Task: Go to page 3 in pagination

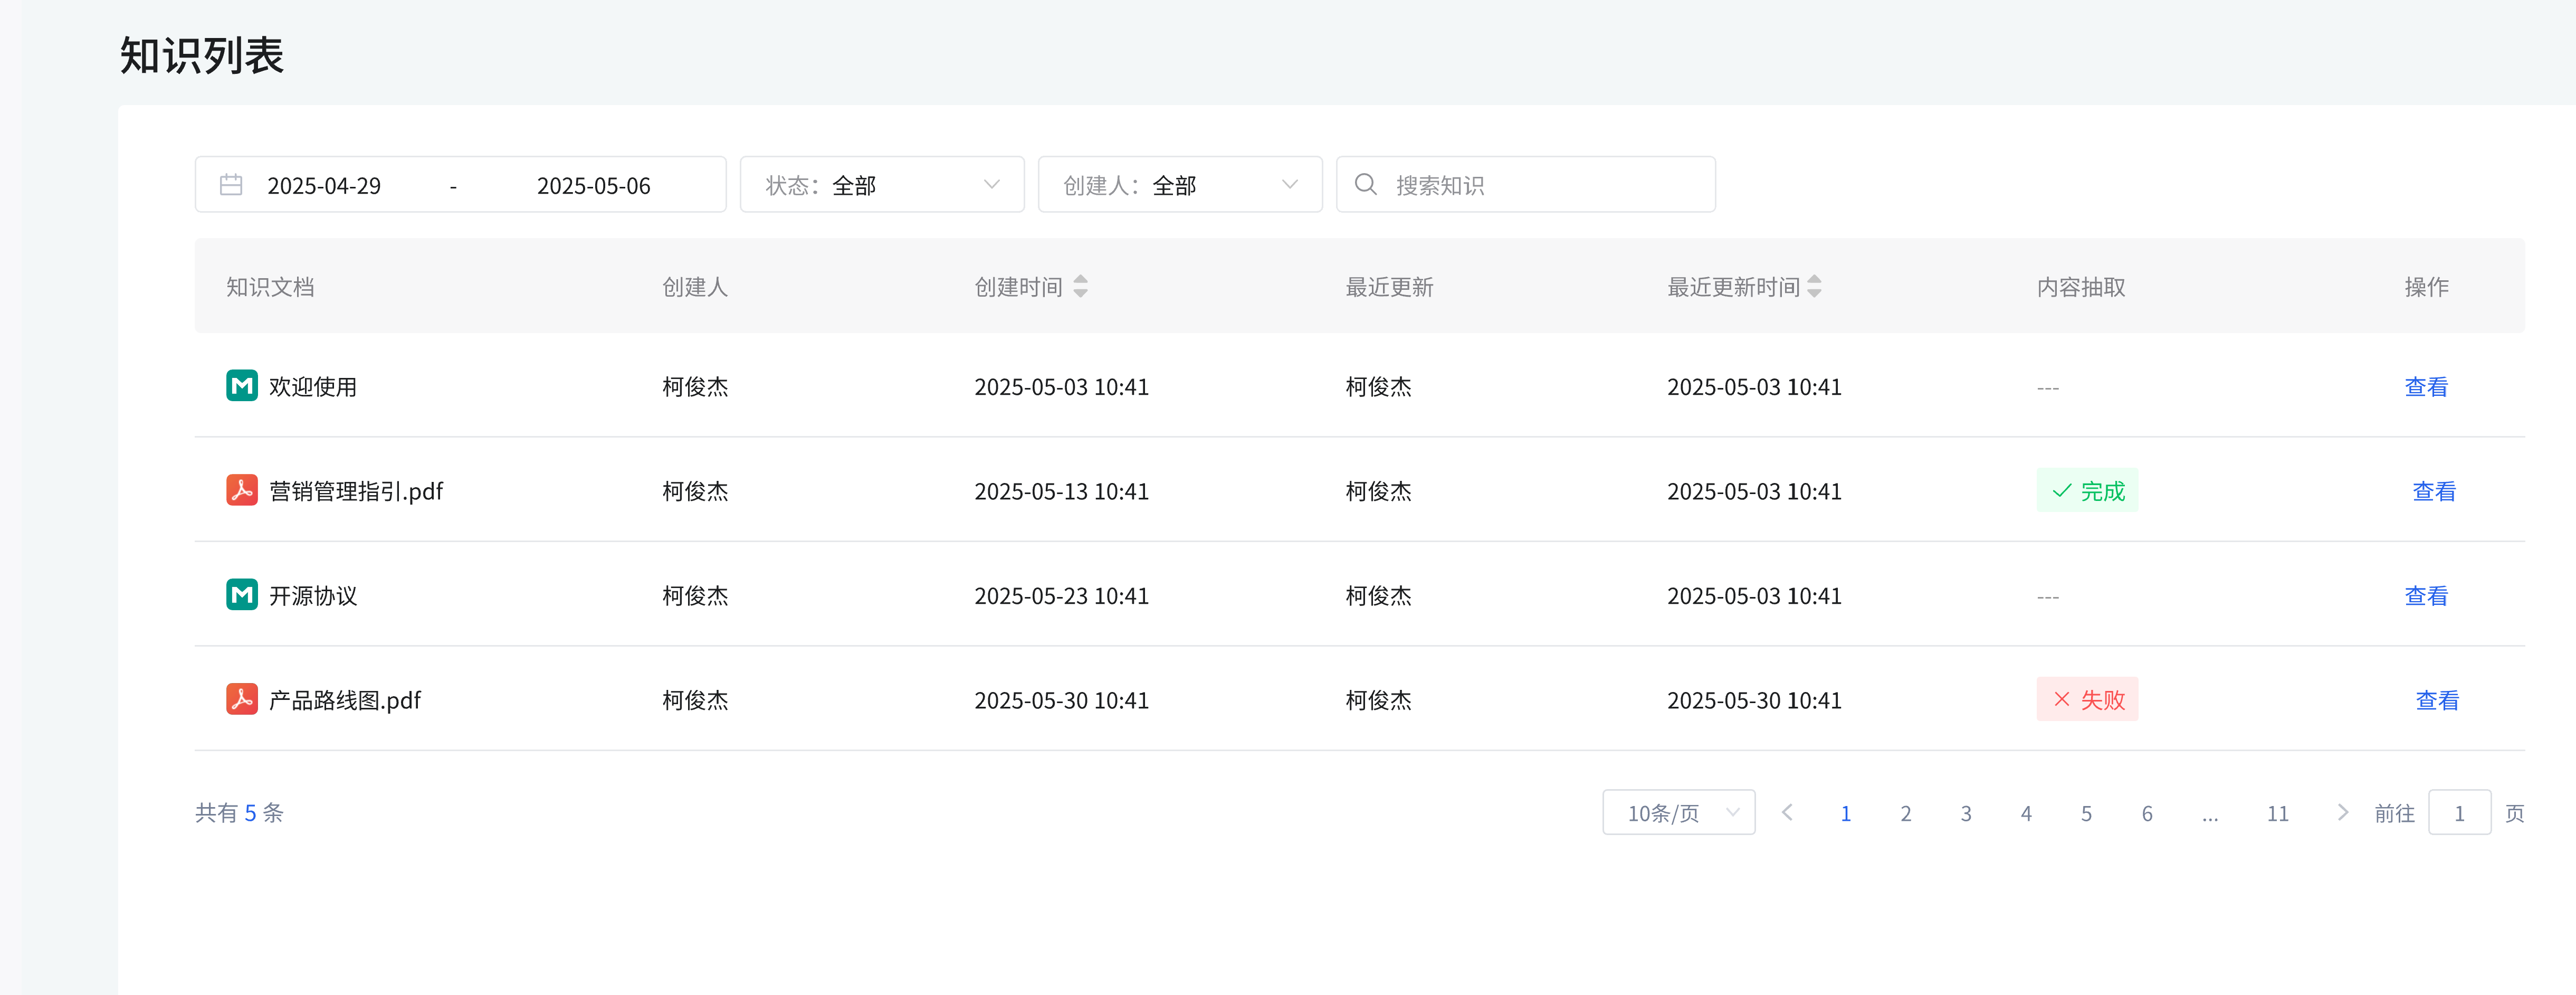Action: click(x=1966, y=813)
